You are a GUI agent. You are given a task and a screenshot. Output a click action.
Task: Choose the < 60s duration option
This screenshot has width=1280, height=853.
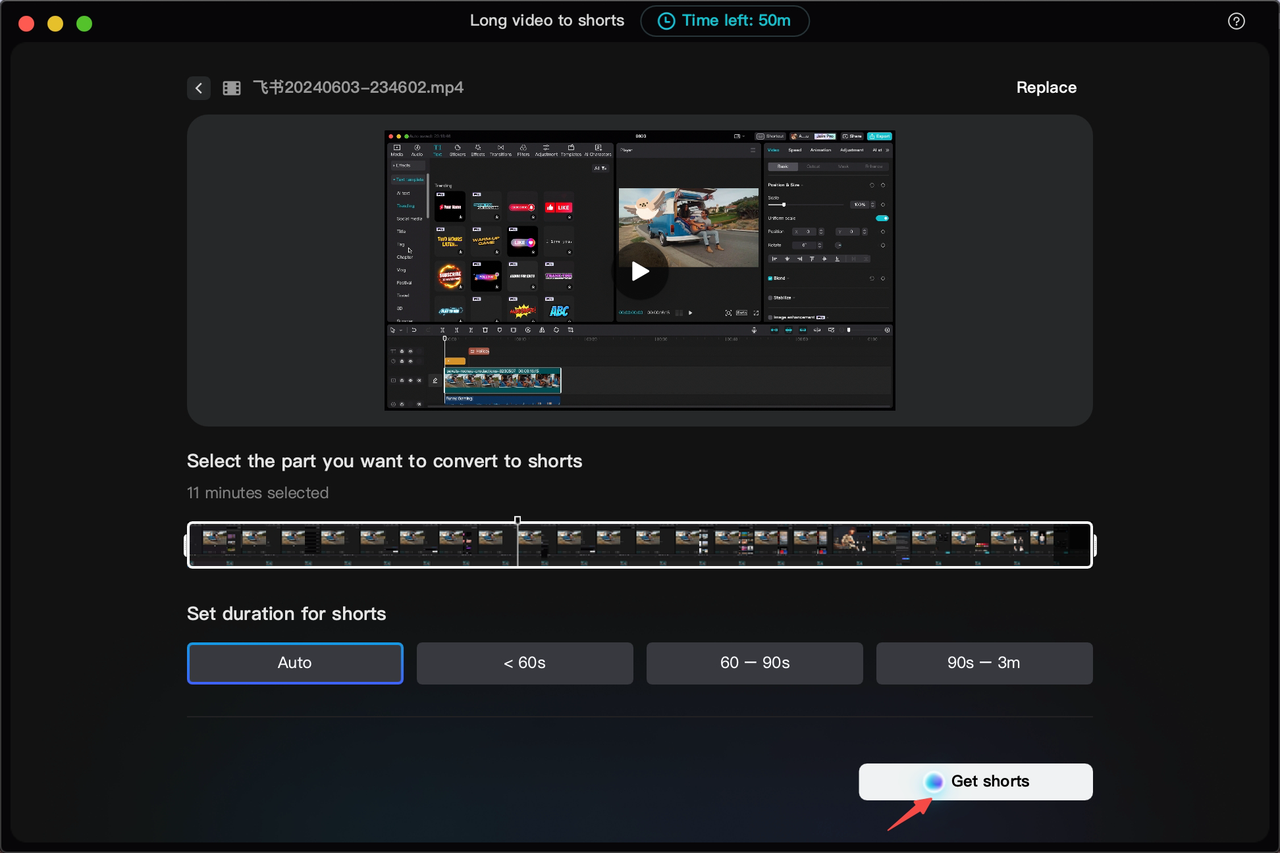[x=524, y=663]
